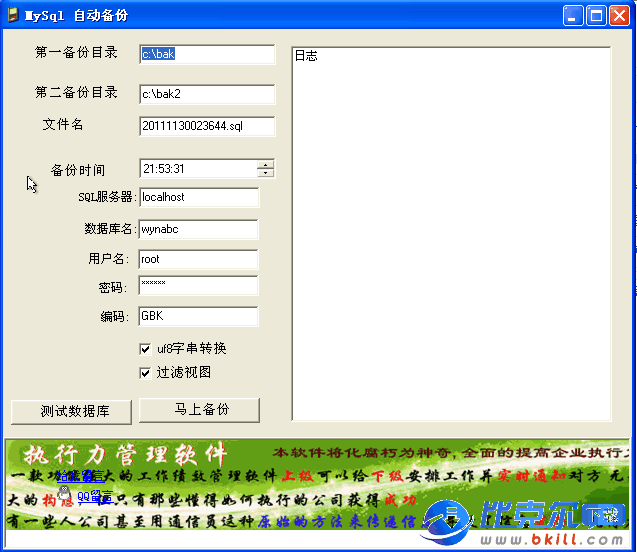Click the 备份时间 label

click(78, 170)
